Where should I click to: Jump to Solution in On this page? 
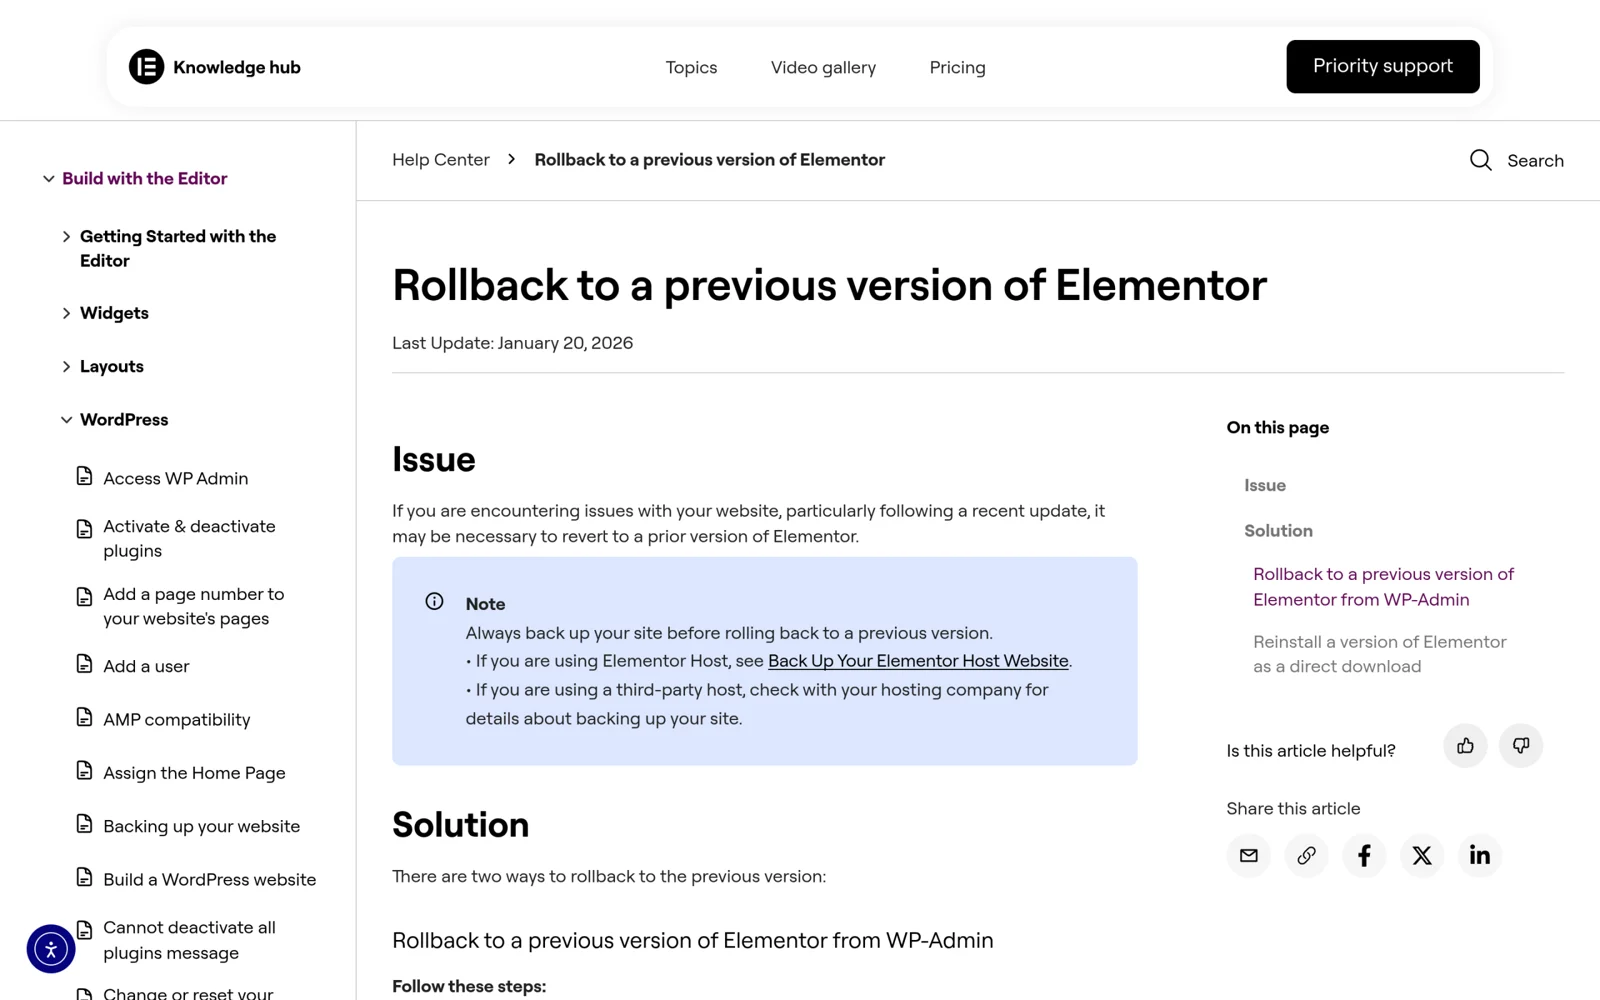tap(1278, 531)
